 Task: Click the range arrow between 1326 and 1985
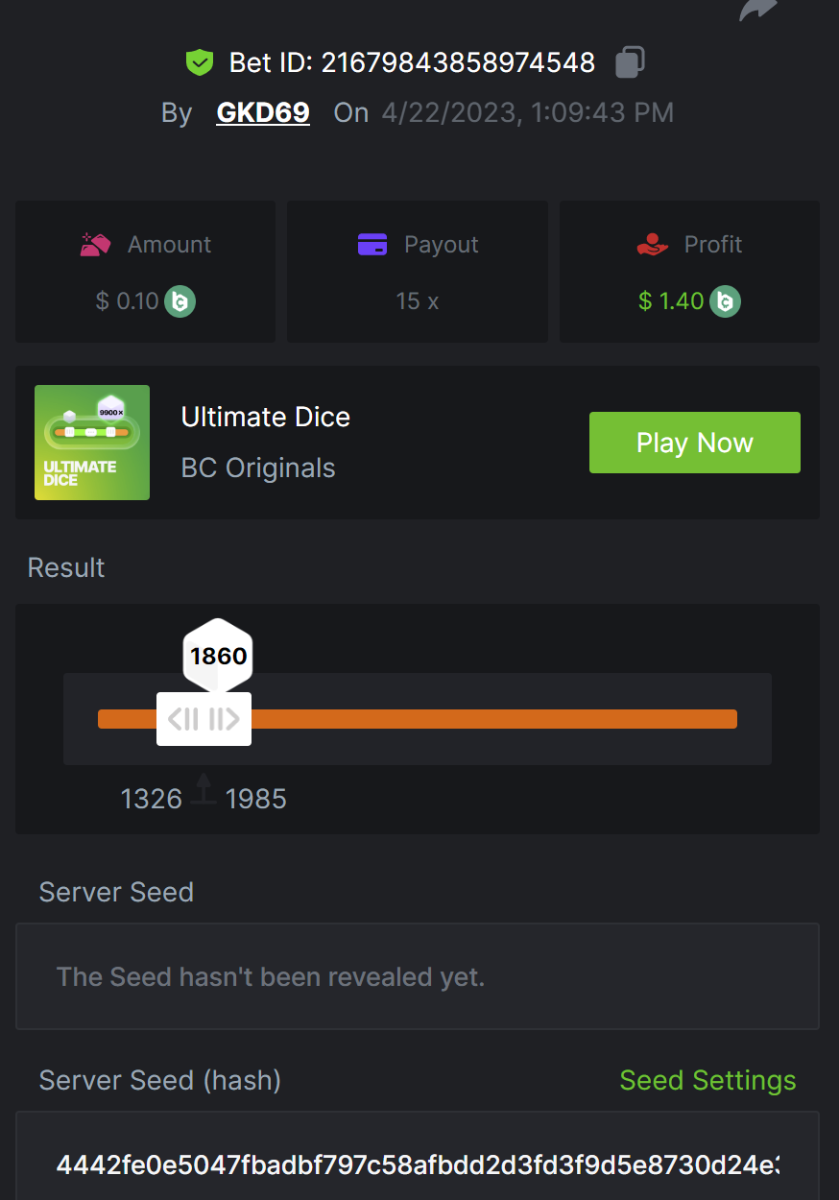click(x=204, y=790)
